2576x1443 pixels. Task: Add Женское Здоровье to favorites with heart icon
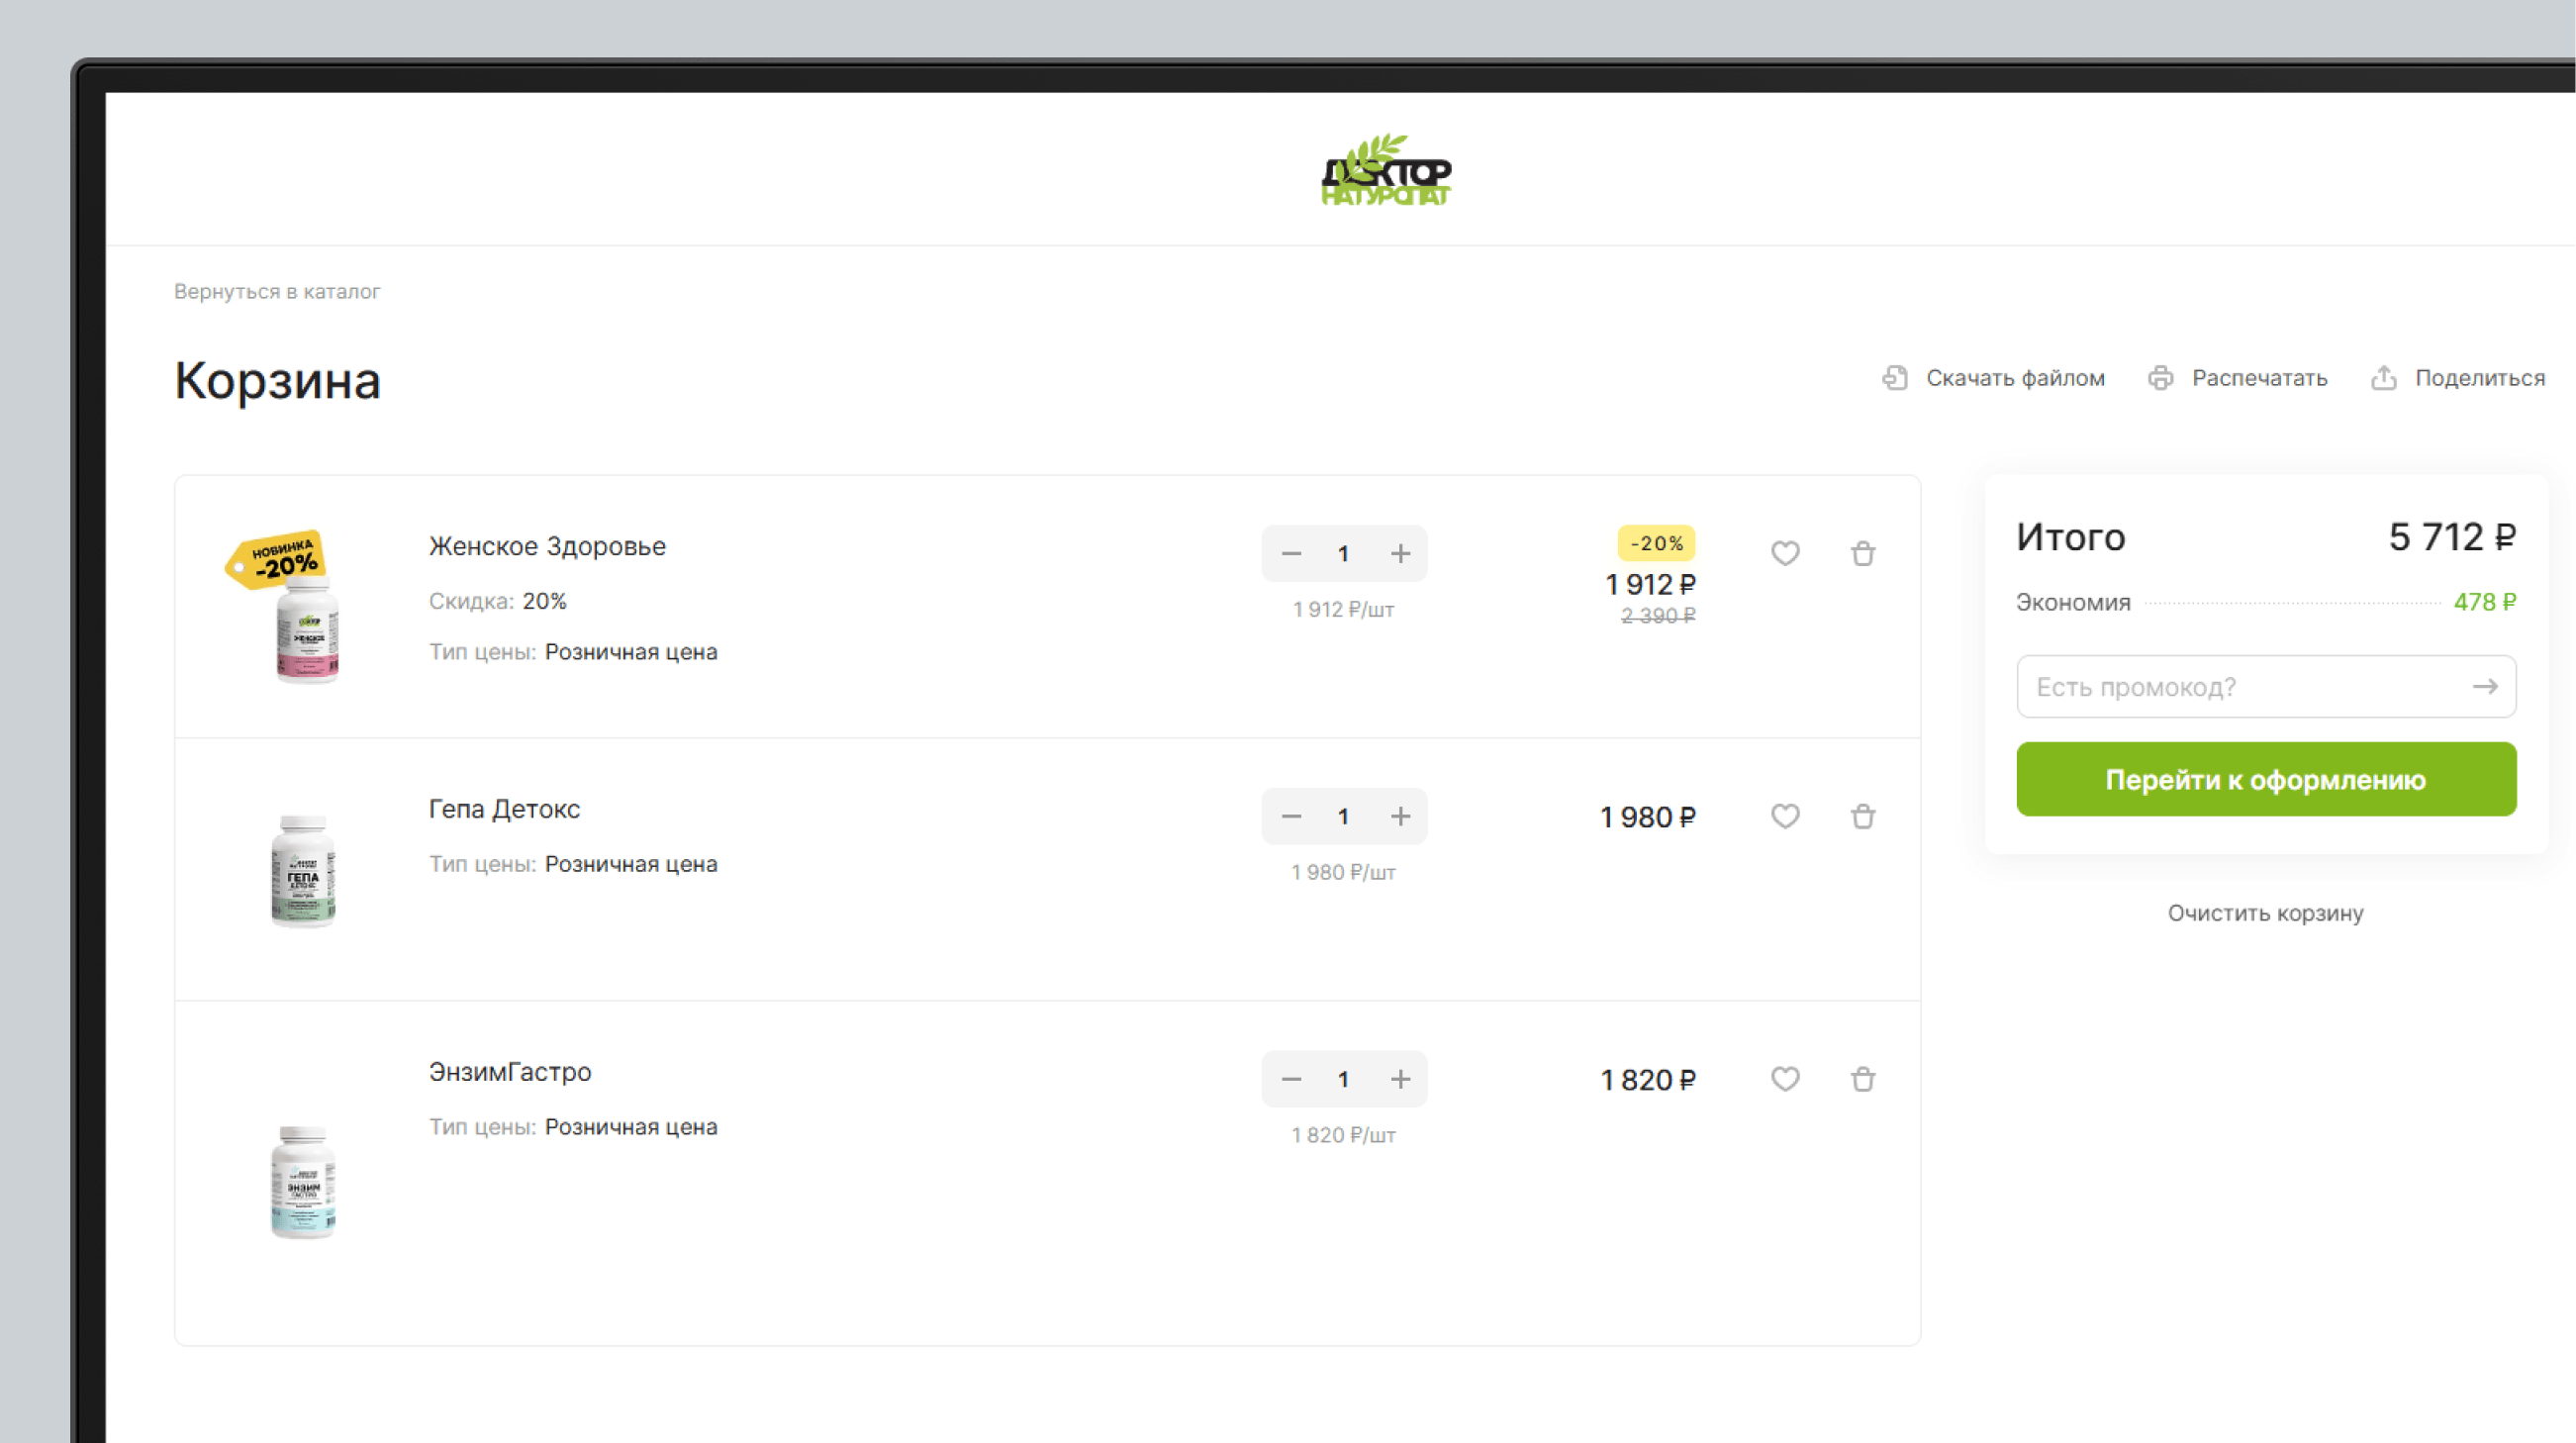coord(1785,553)
